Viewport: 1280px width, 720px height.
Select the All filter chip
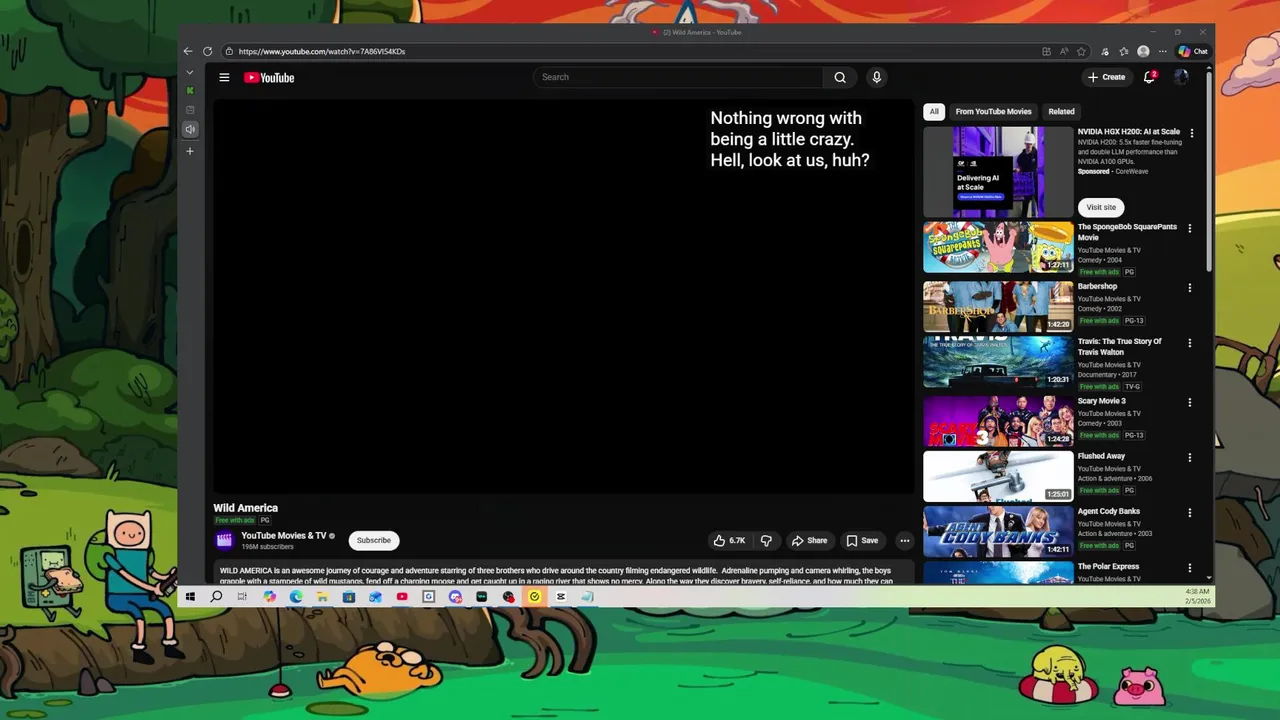934,112
